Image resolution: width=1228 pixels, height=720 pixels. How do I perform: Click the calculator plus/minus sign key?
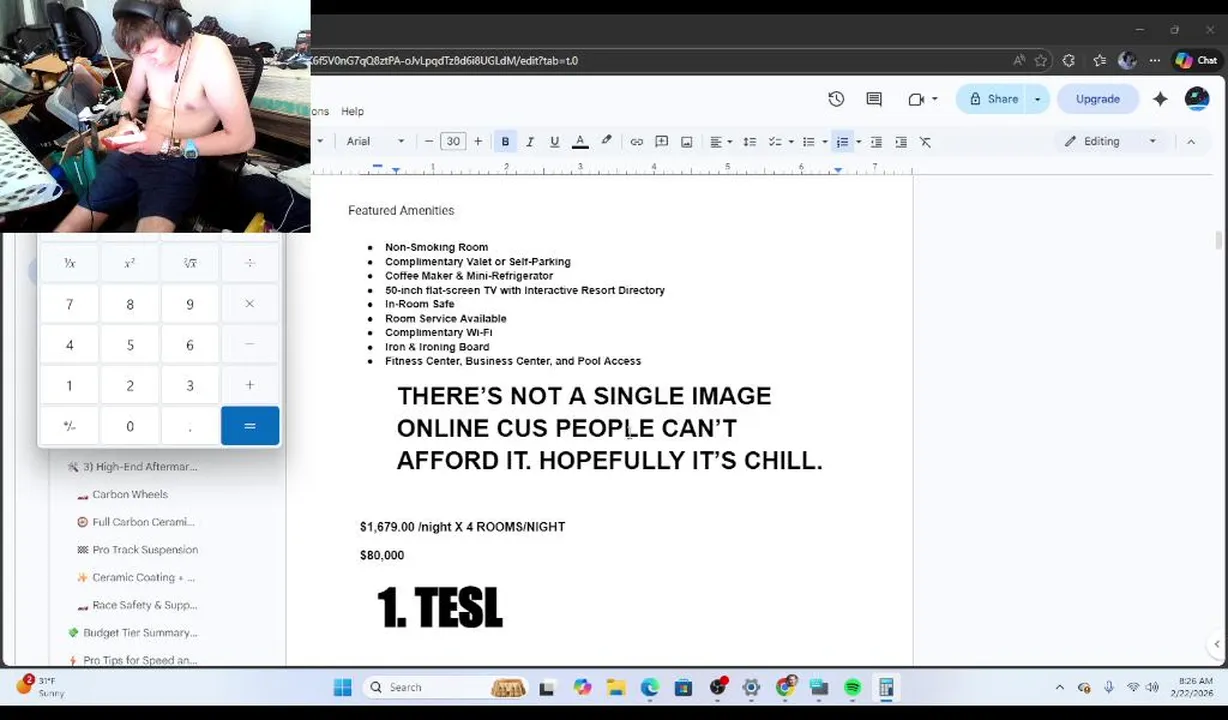[x=69, y=426]
